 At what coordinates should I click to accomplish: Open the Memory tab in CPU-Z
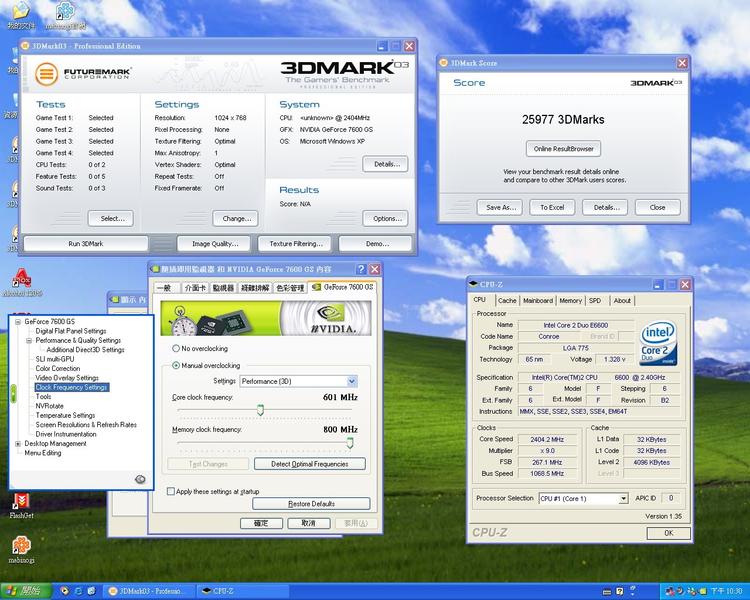[x=570, y=300]
